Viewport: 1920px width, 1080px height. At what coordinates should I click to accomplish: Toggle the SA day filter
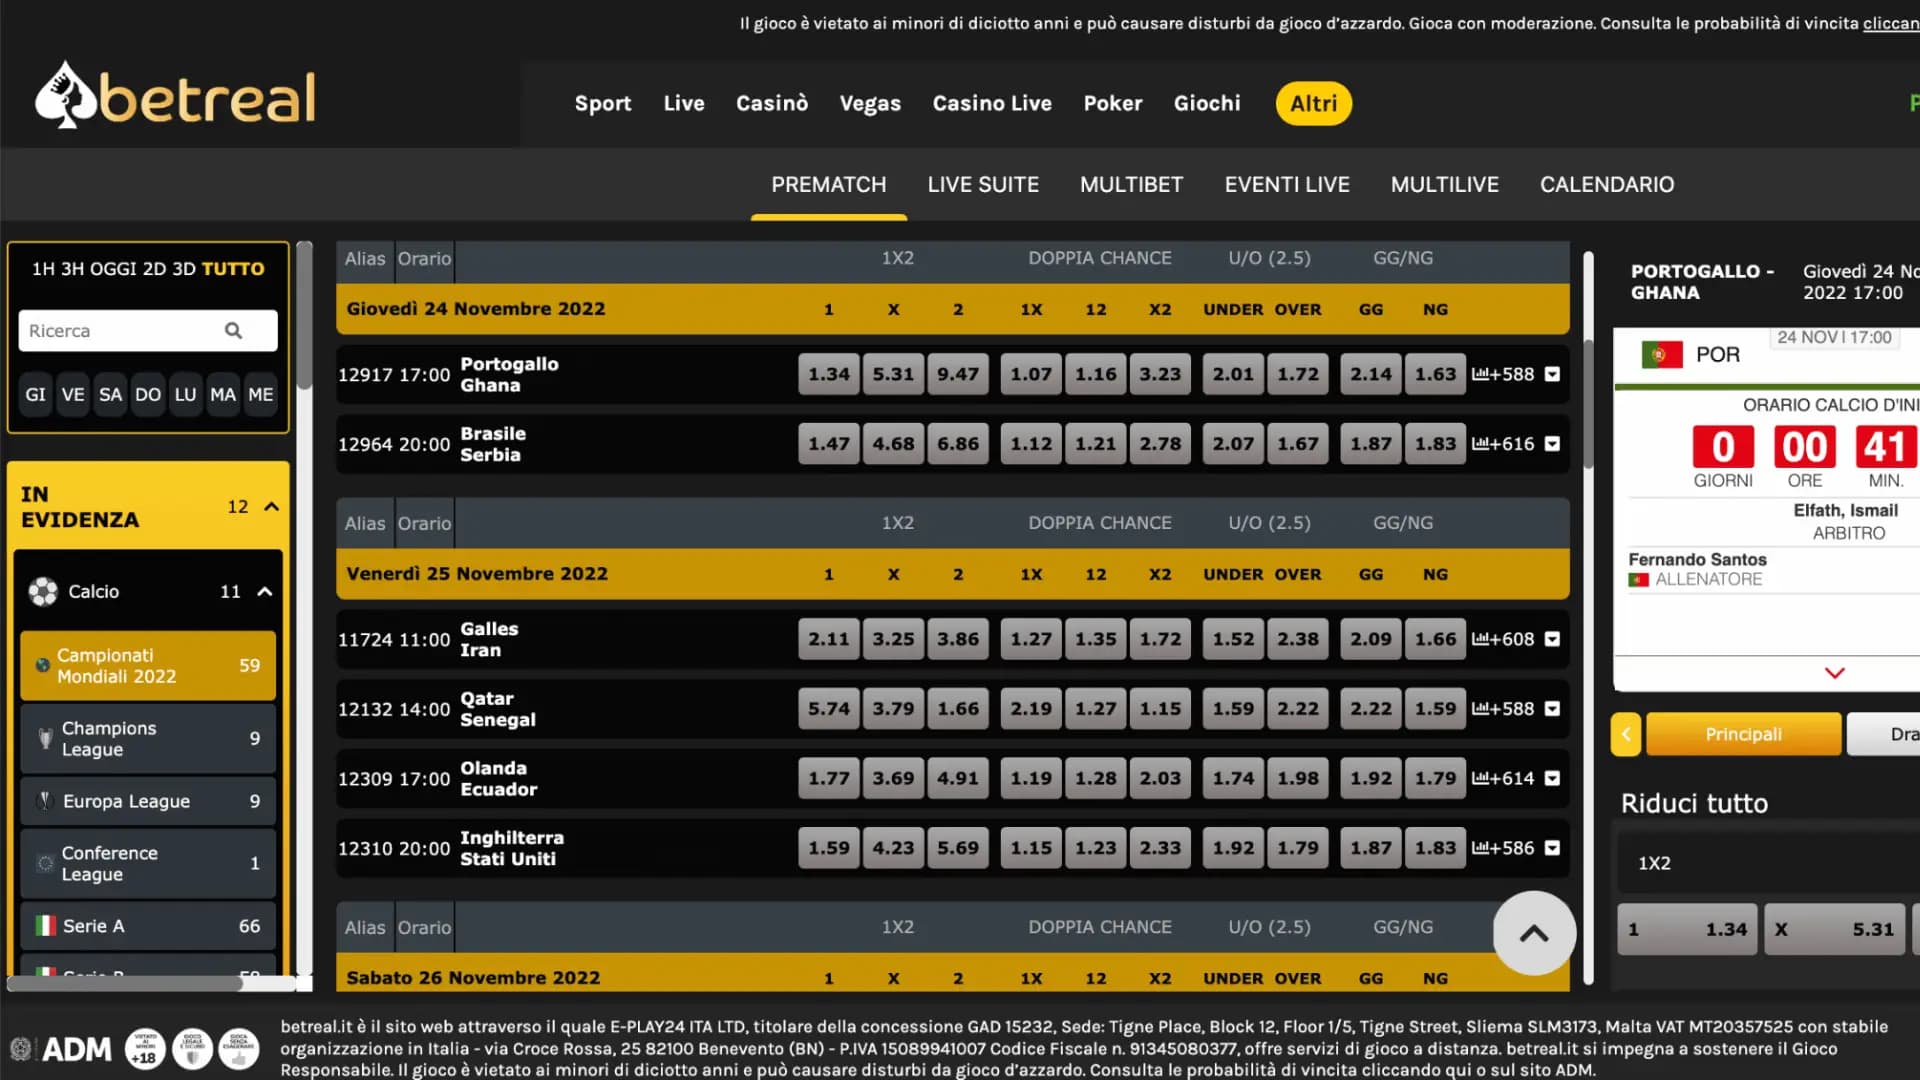click(110, 394)
